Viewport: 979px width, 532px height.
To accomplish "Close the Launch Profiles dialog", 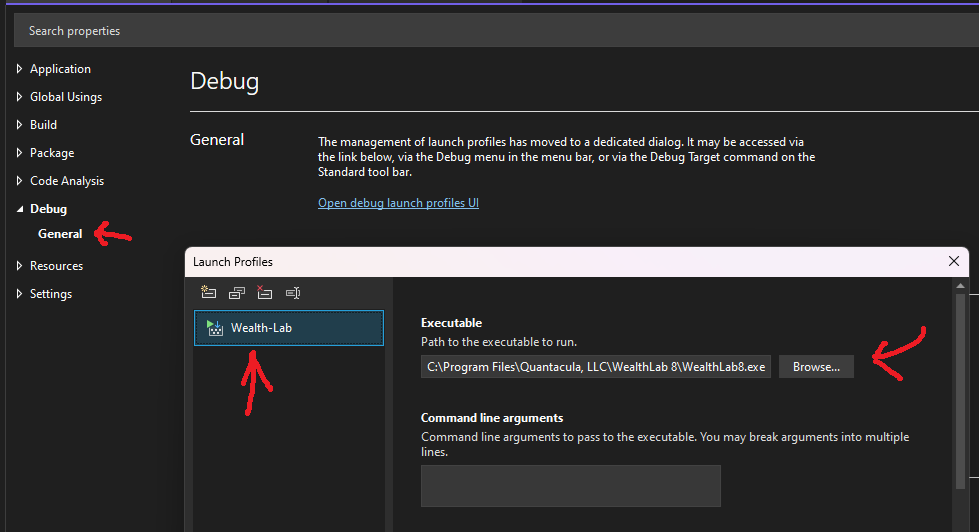I will [x=953, y=261].
